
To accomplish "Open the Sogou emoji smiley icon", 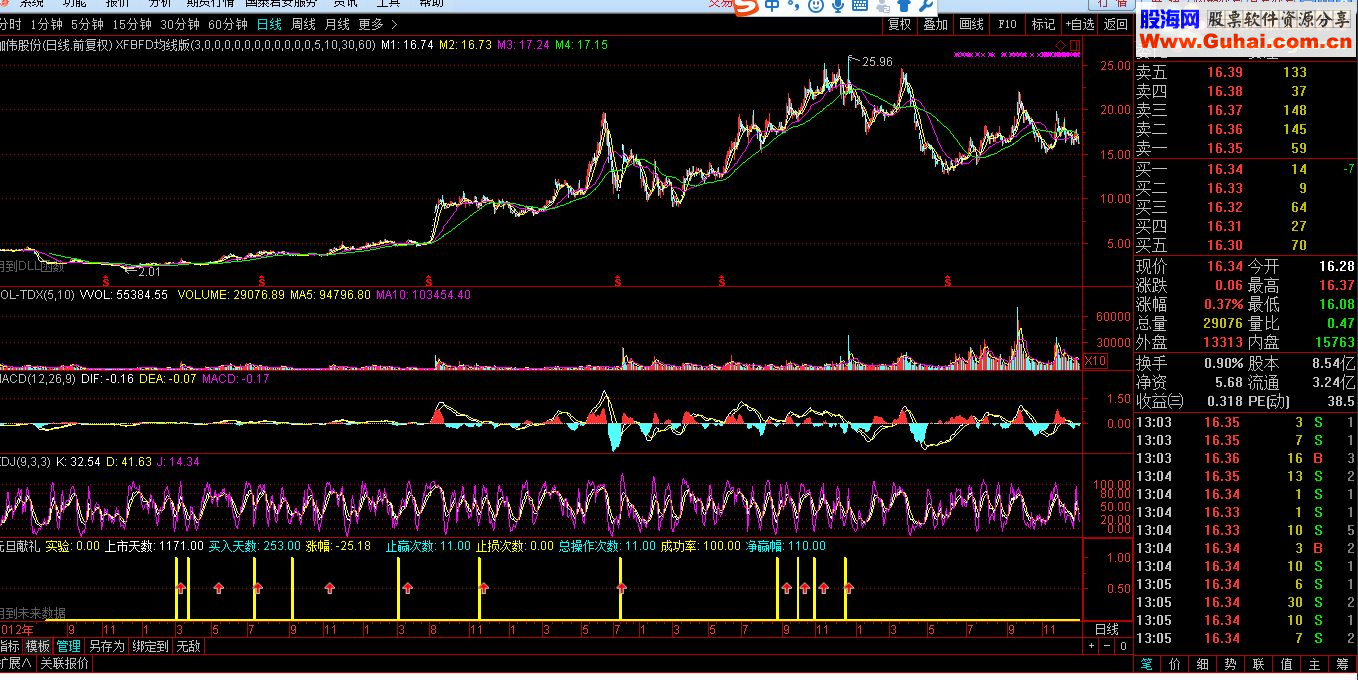I will [816, 5].
